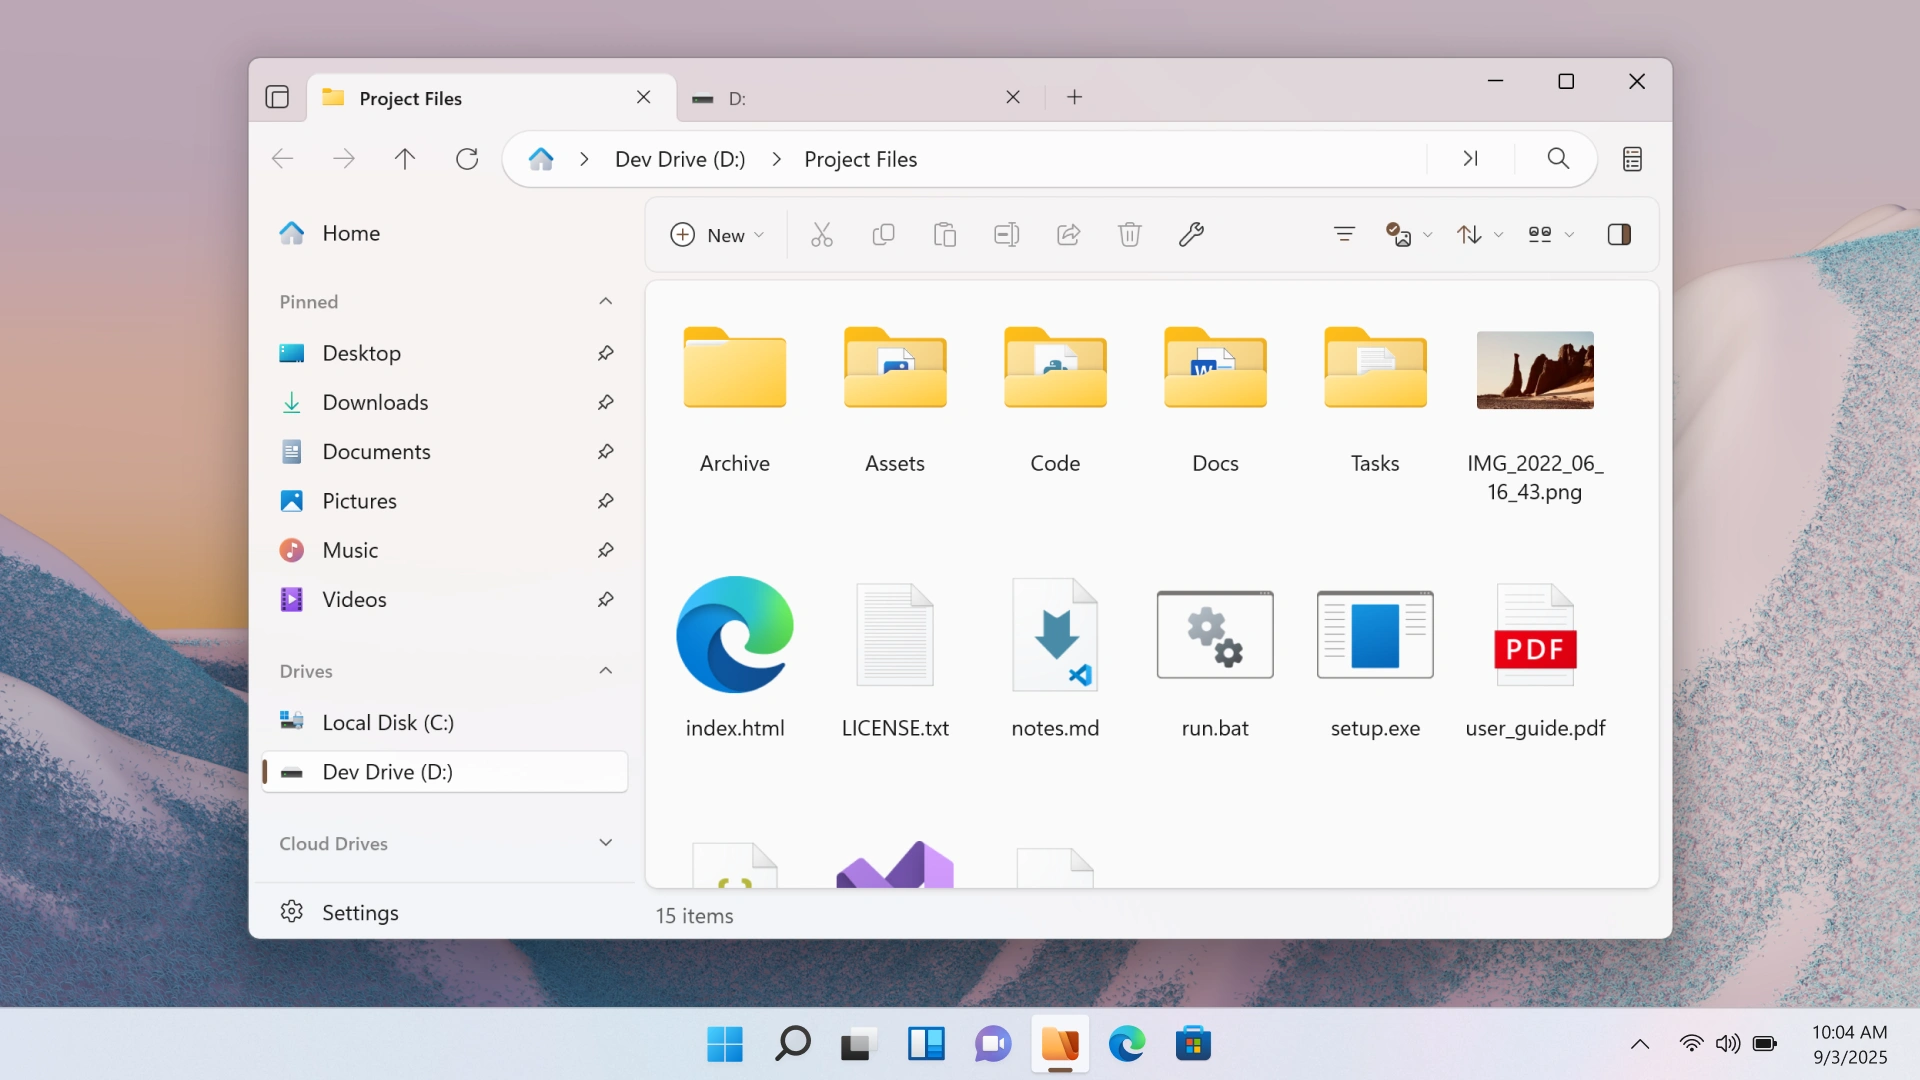Select the Rename toolbar icon
Image resolution: width=1920 pixels, height=1080 pixels.
pyautogui.click(x=1006, y=234)
